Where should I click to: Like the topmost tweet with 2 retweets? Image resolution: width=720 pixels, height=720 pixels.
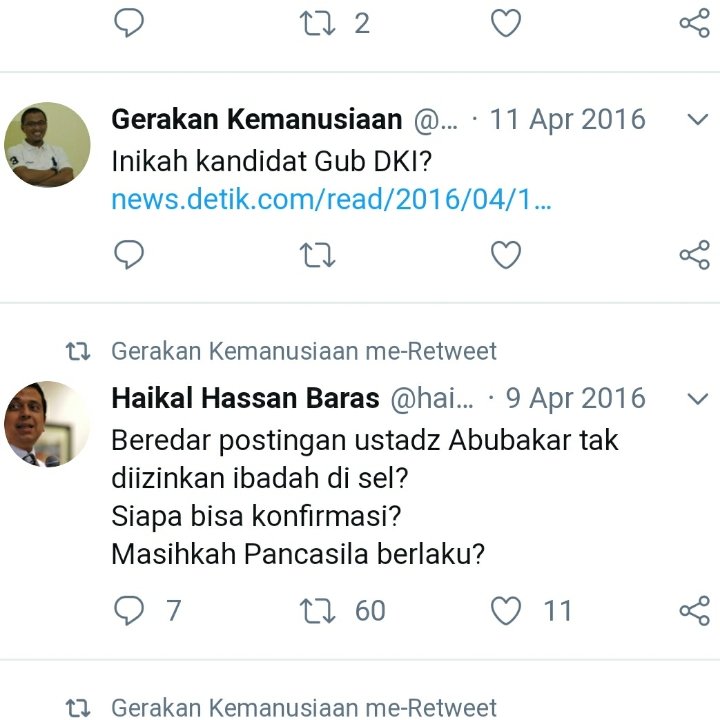[x=506, y=23]
